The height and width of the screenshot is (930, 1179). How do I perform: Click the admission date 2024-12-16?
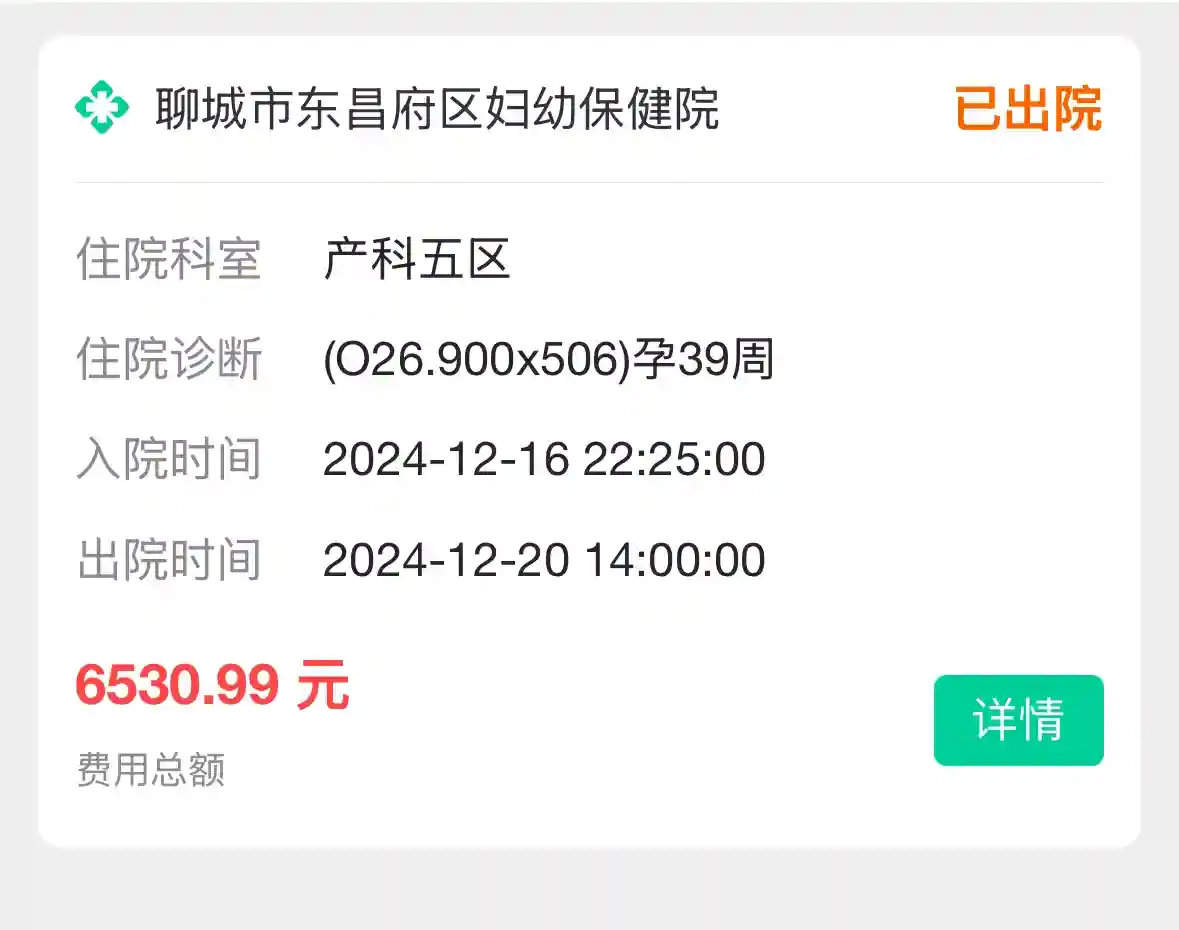(x=446, y=460)
